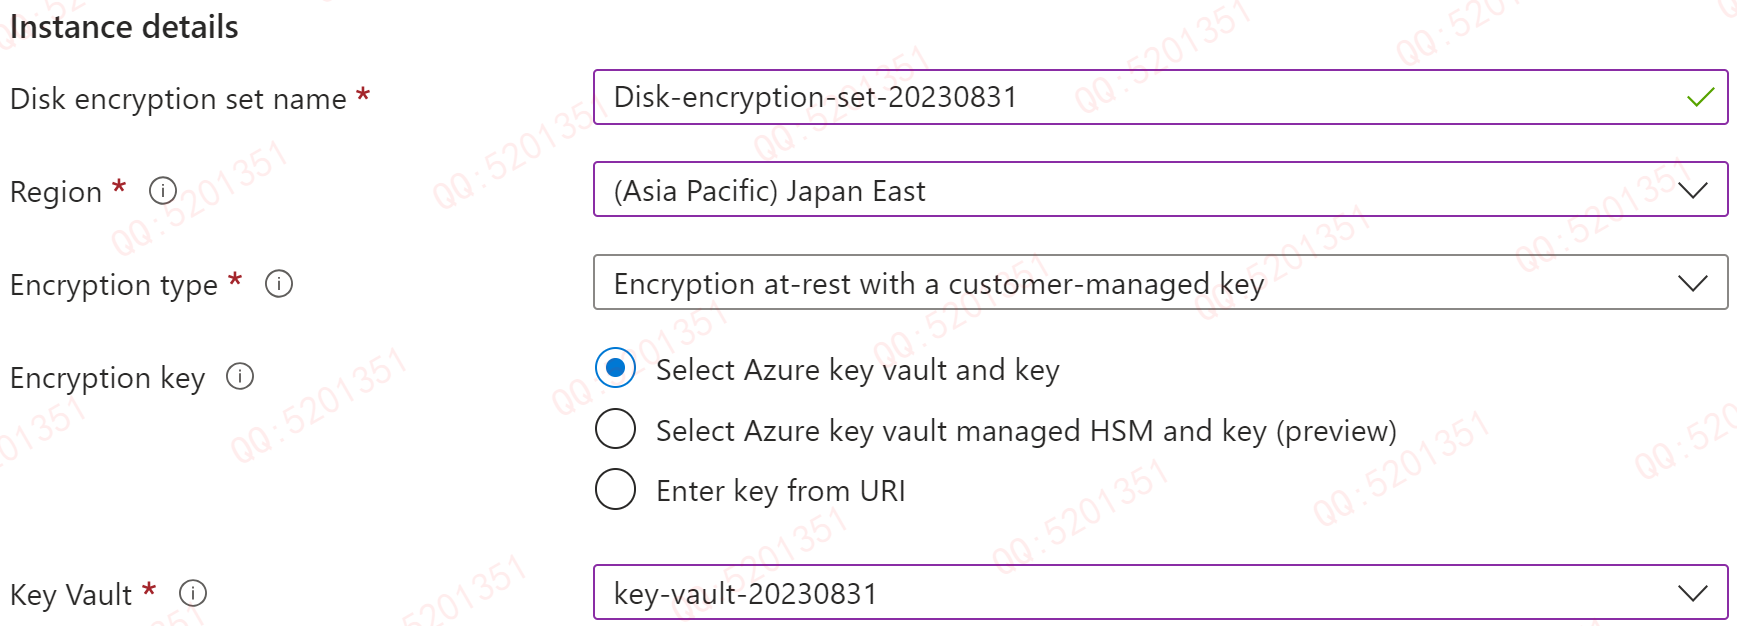
Task: Open the 'key-vault-20230831' selector
Action: tap(1100, 593)
